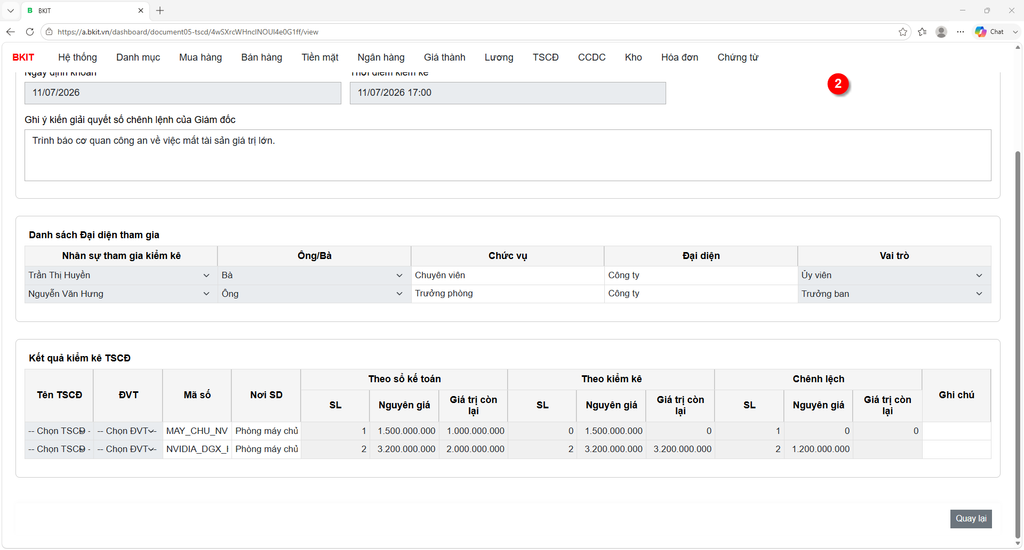The height and width of the screenshot is (550, 1024).
Task: Click the Quay lại button
Action: pyautogui.click(x=970, y=519)
